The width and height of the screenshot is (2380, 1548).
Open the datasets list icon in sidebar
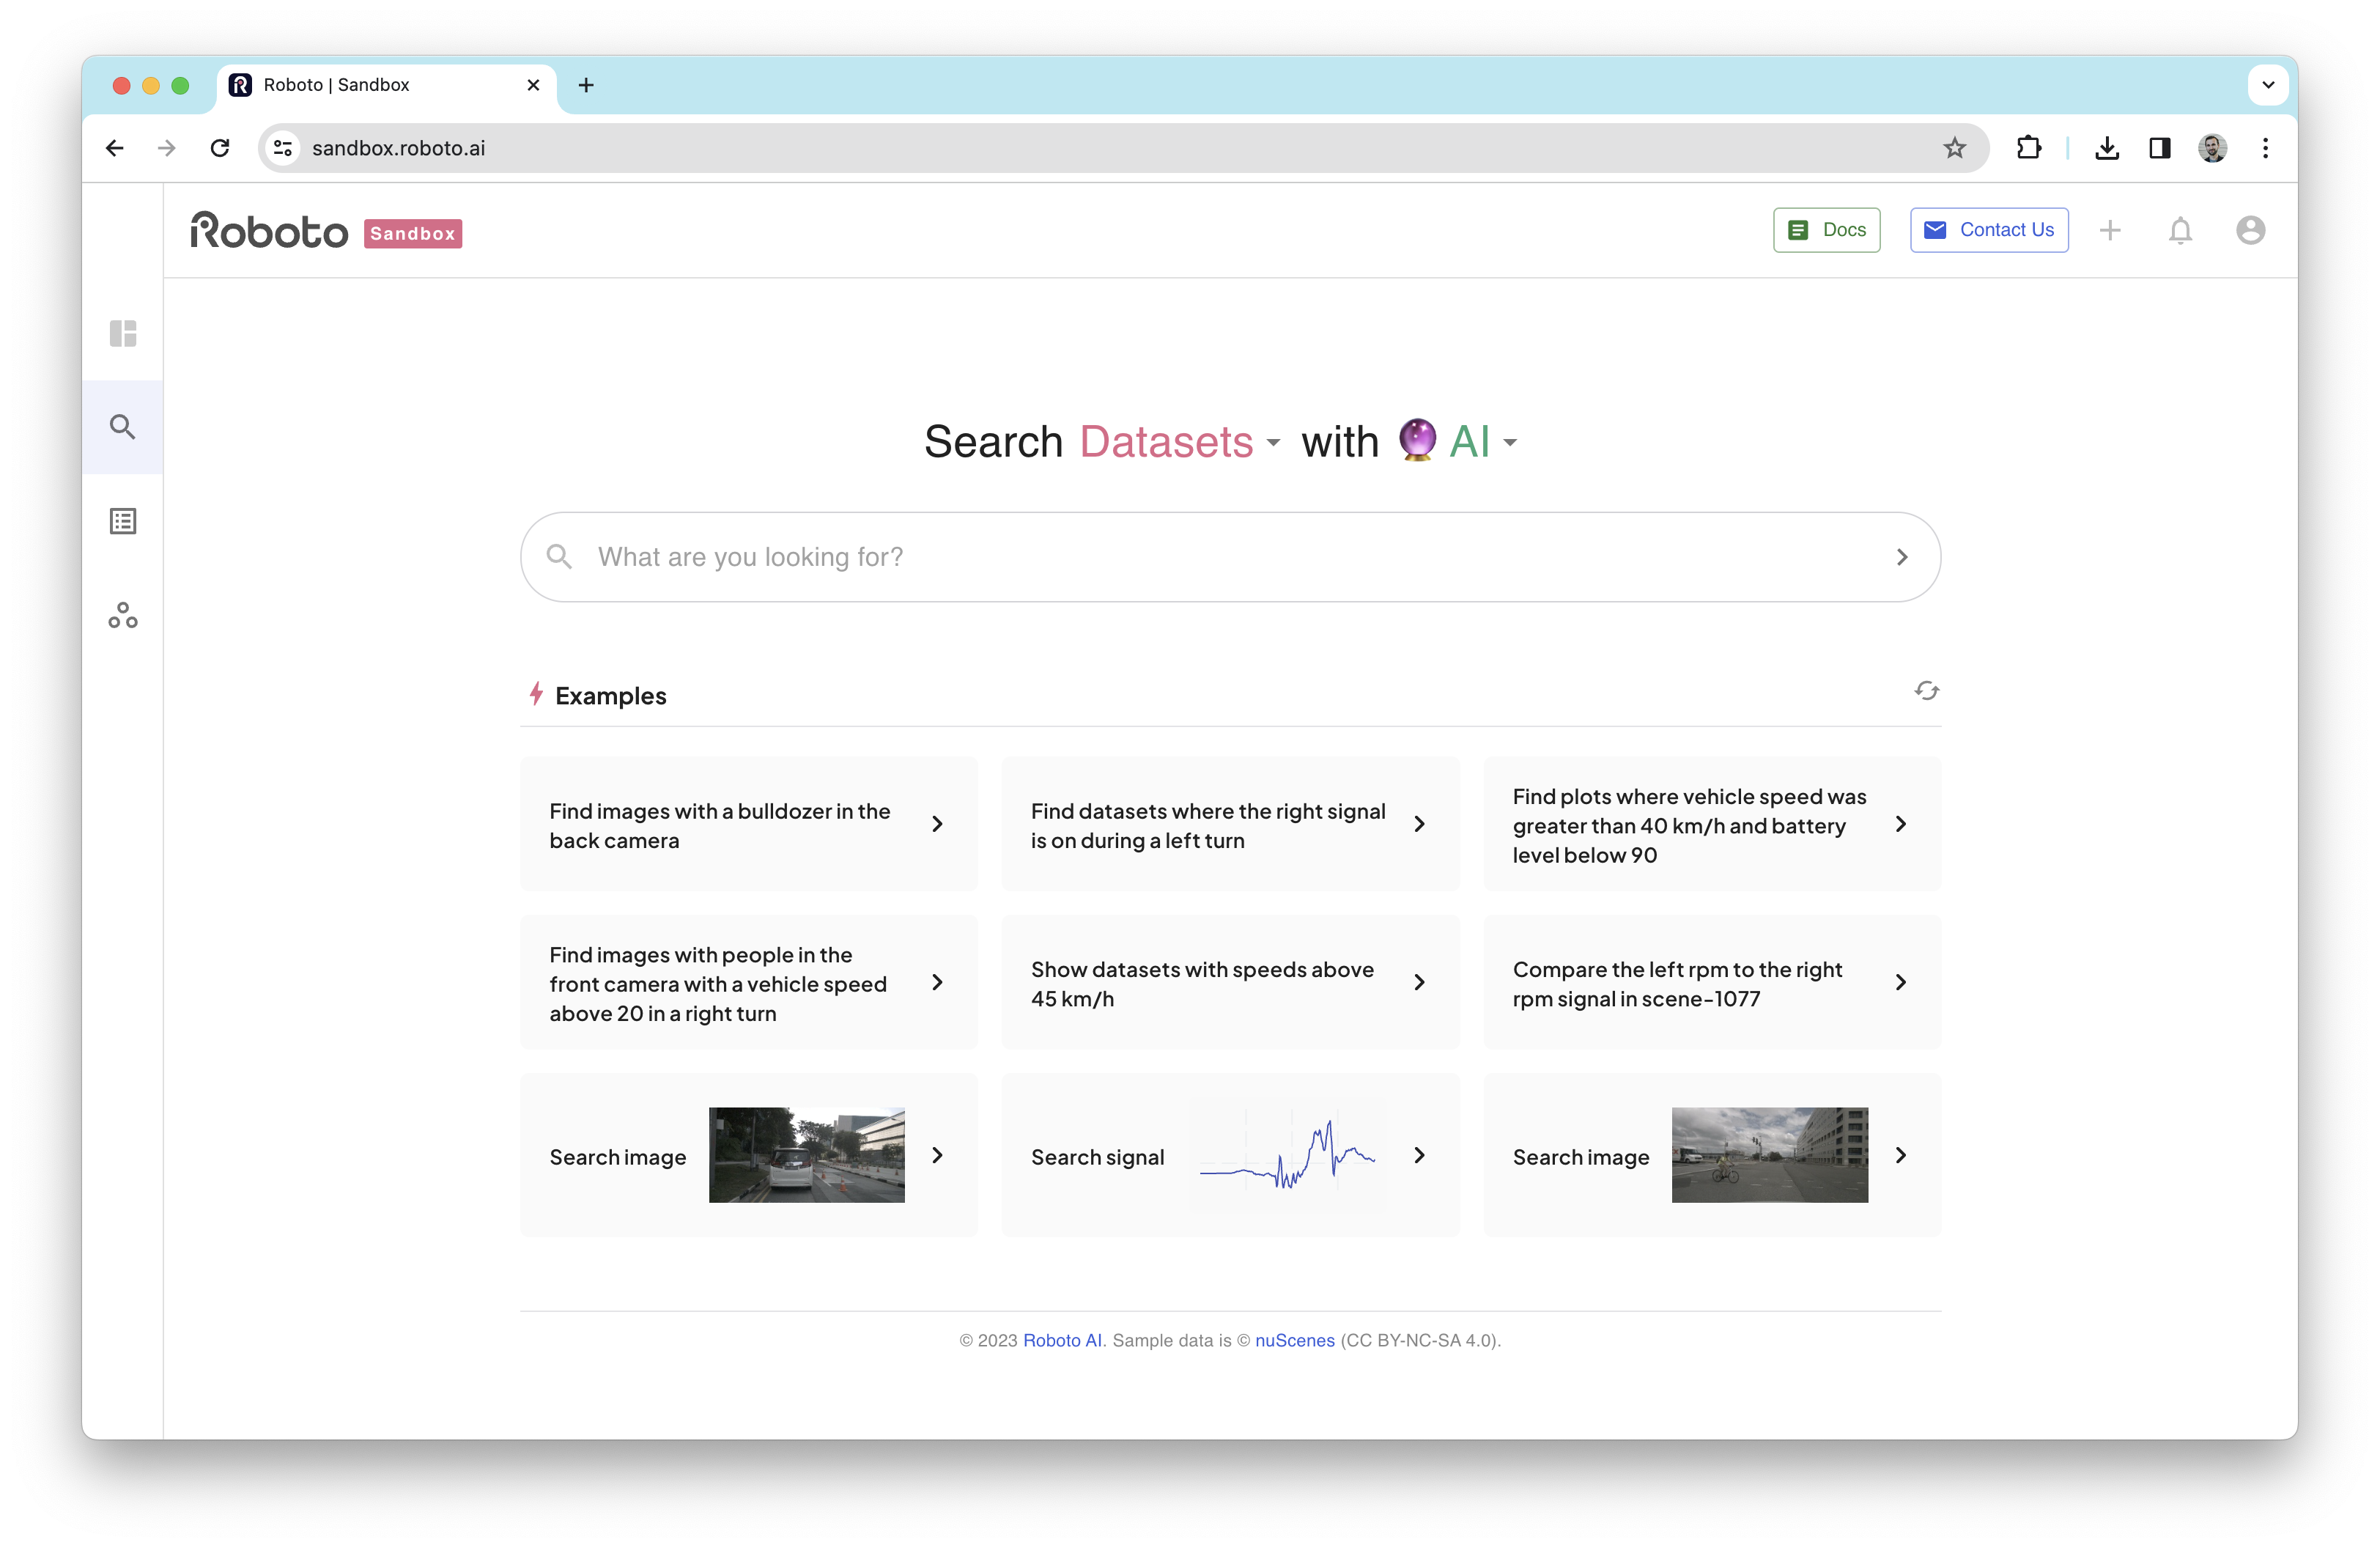point(123,521)
